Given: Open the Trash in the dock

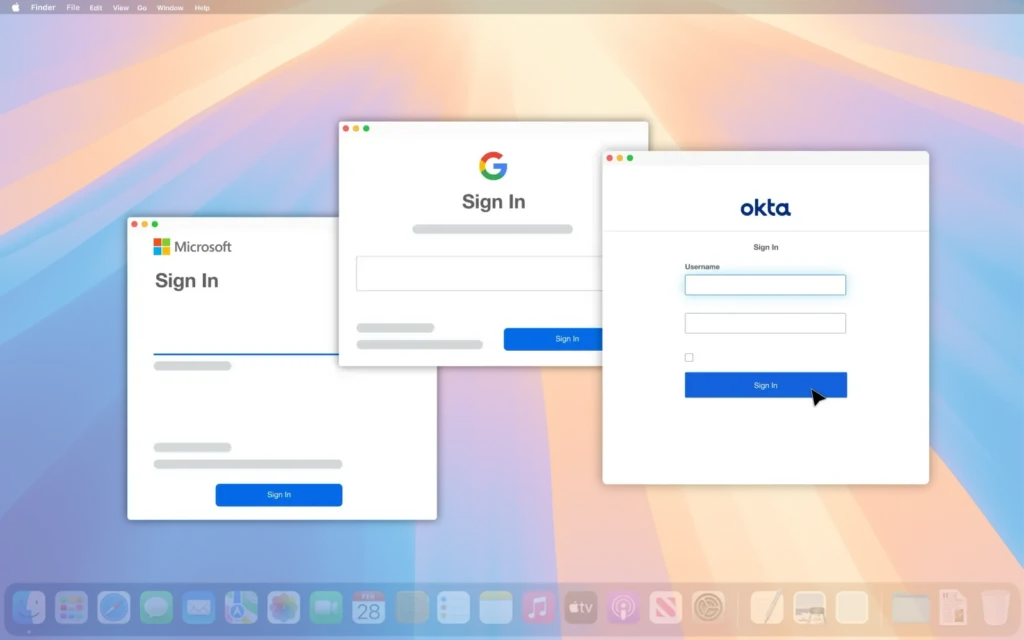Looking at the screenshot, I should point(995,607).
